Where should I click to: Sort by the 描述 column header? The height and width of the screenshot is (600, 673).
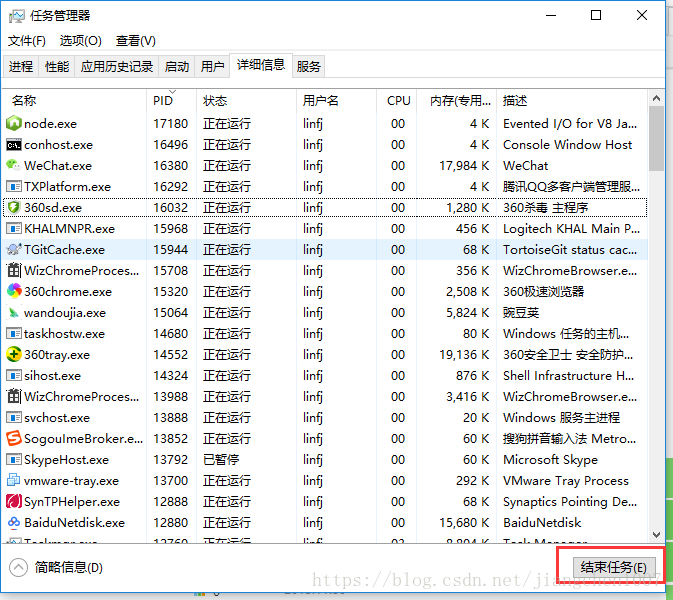572,101
